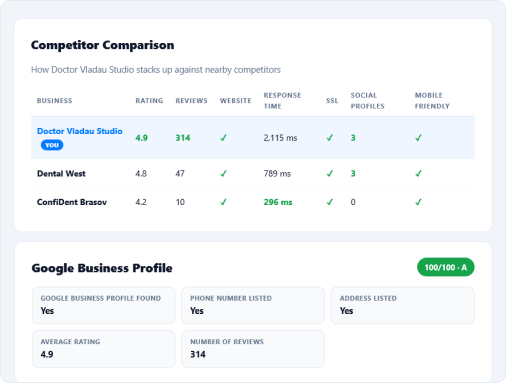
Task: Click the REVIEWS column header
Action: 191,101
